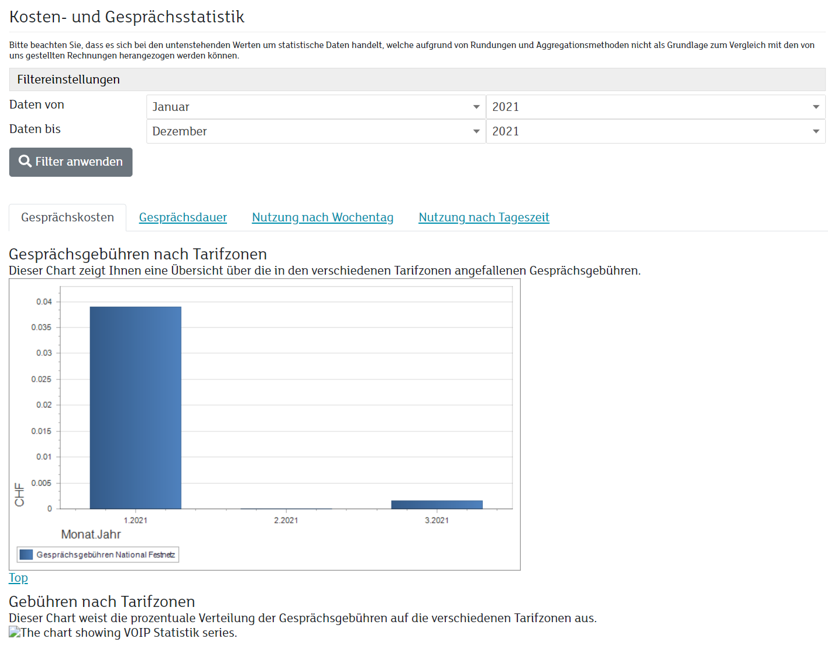
Task: Click the blue legend color square
Action: tap(26, 554)
